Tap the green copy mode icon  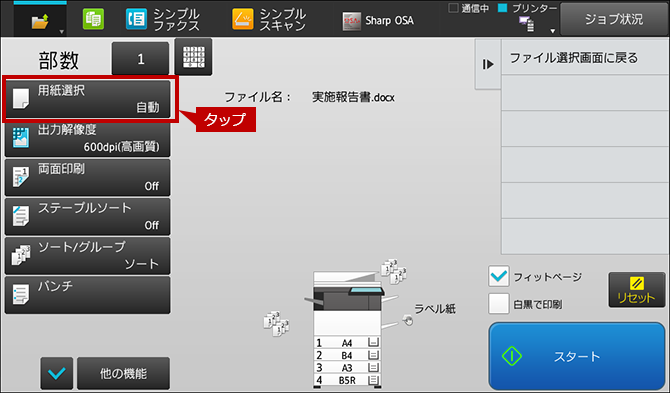(93, 20)
